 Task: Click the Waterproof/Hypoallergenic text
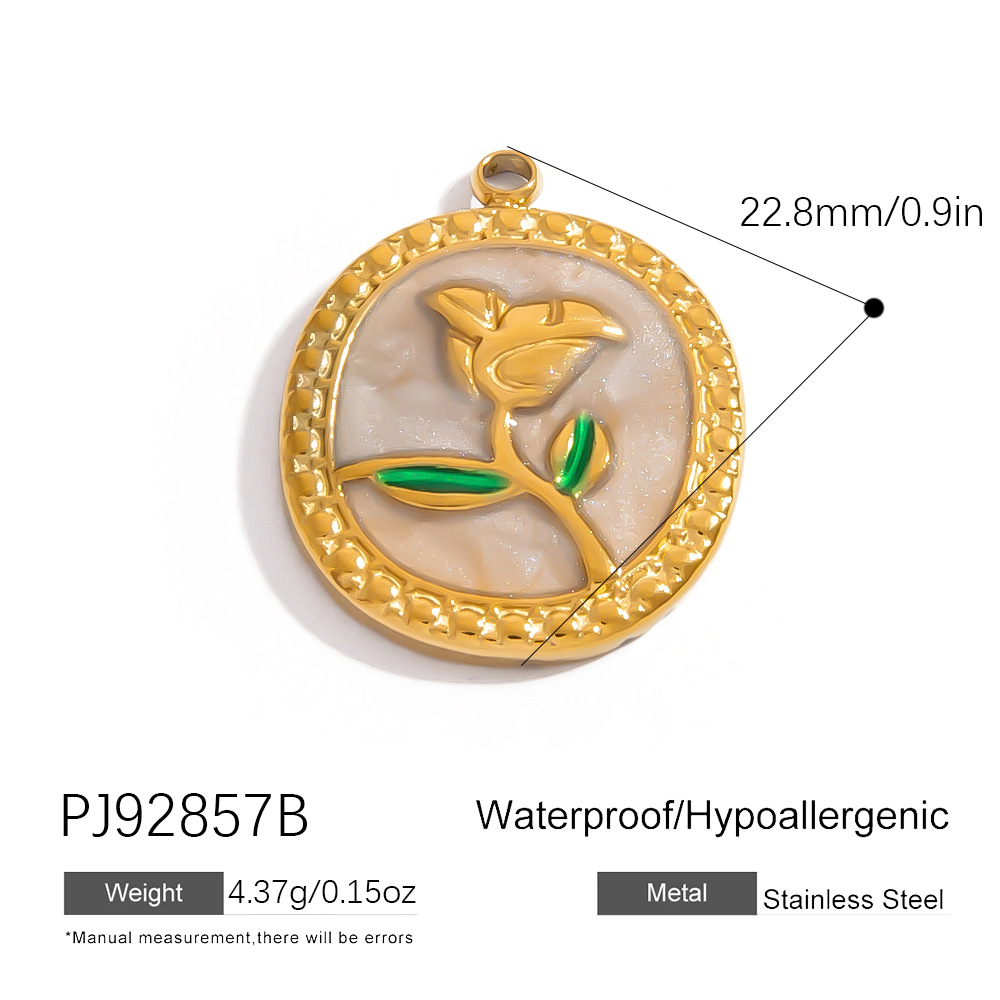tap(712, 816)
